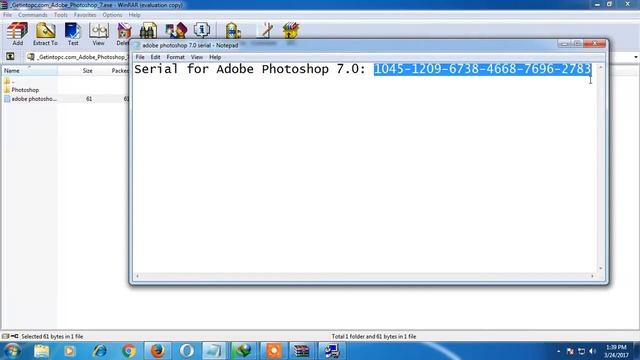640x360 pixels.
Task: Click the green globe taskbar application
Action: point(244,351)
